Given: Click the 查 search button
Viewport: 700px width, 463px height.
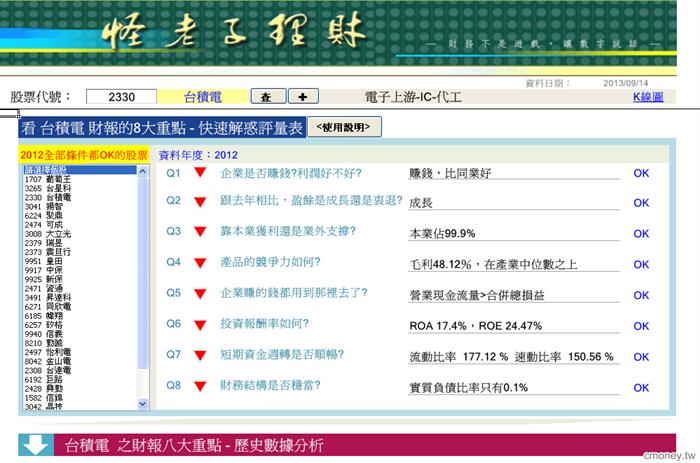Looking at the screenshot, I should pos(268,96).
